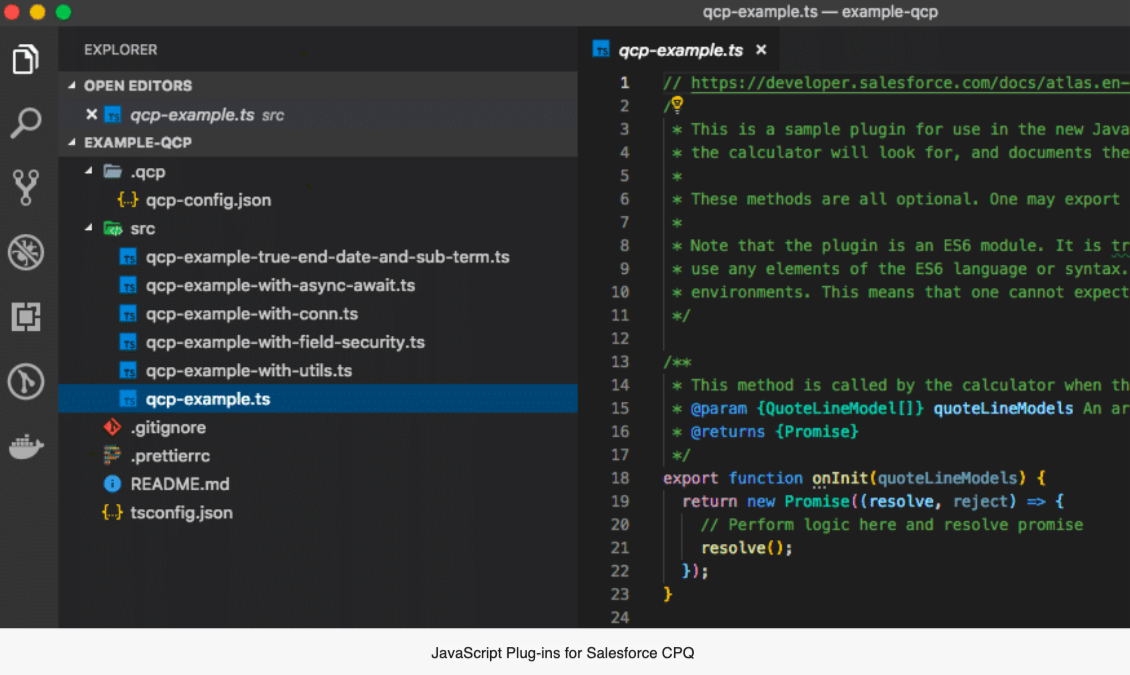Screen dimensions: 1130x675
Task: Click the lightbulb quick-fix icon on line 2
Action: coord(676,105)
